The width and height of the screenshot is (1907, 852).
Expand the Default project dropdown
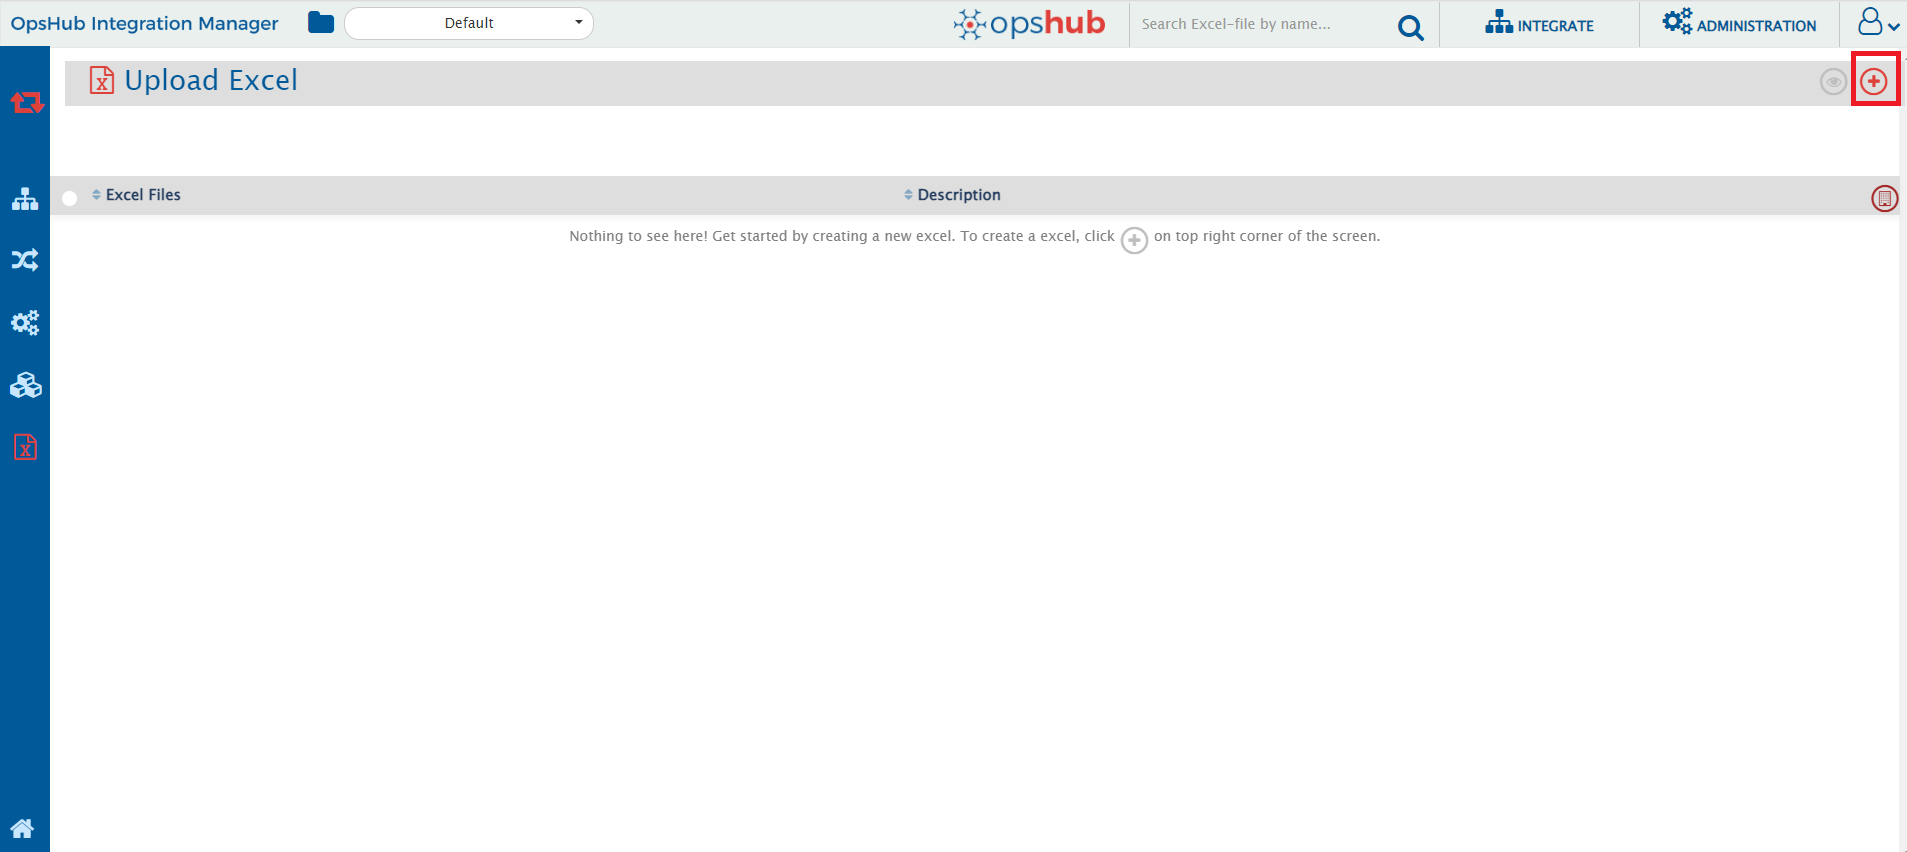tap(469, 23)
